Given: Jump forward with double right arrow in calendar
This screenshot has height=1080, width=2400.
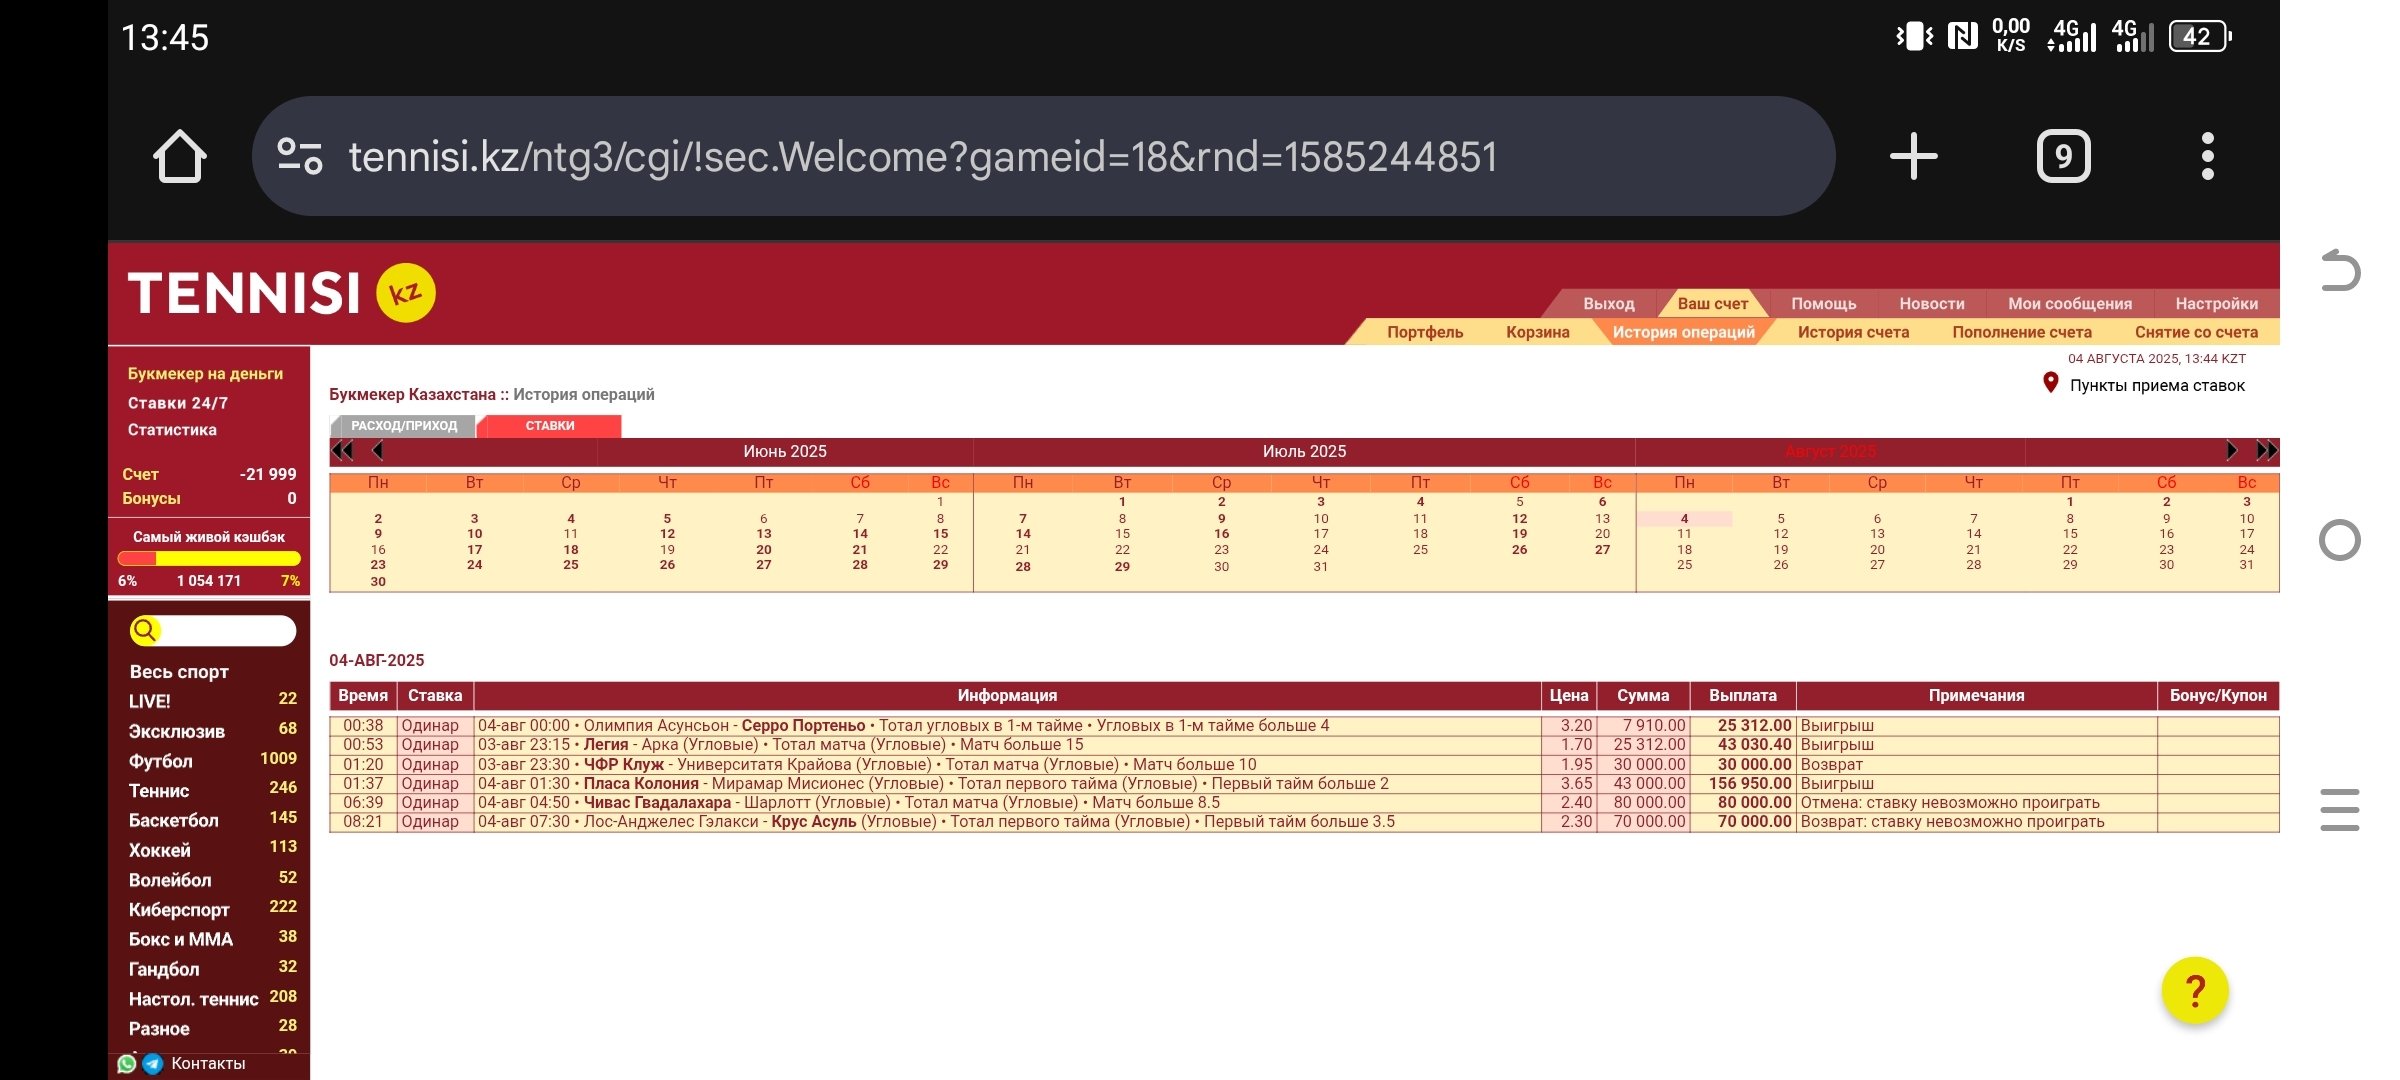Looking at the screenshot, I should tap(2266, 451).
